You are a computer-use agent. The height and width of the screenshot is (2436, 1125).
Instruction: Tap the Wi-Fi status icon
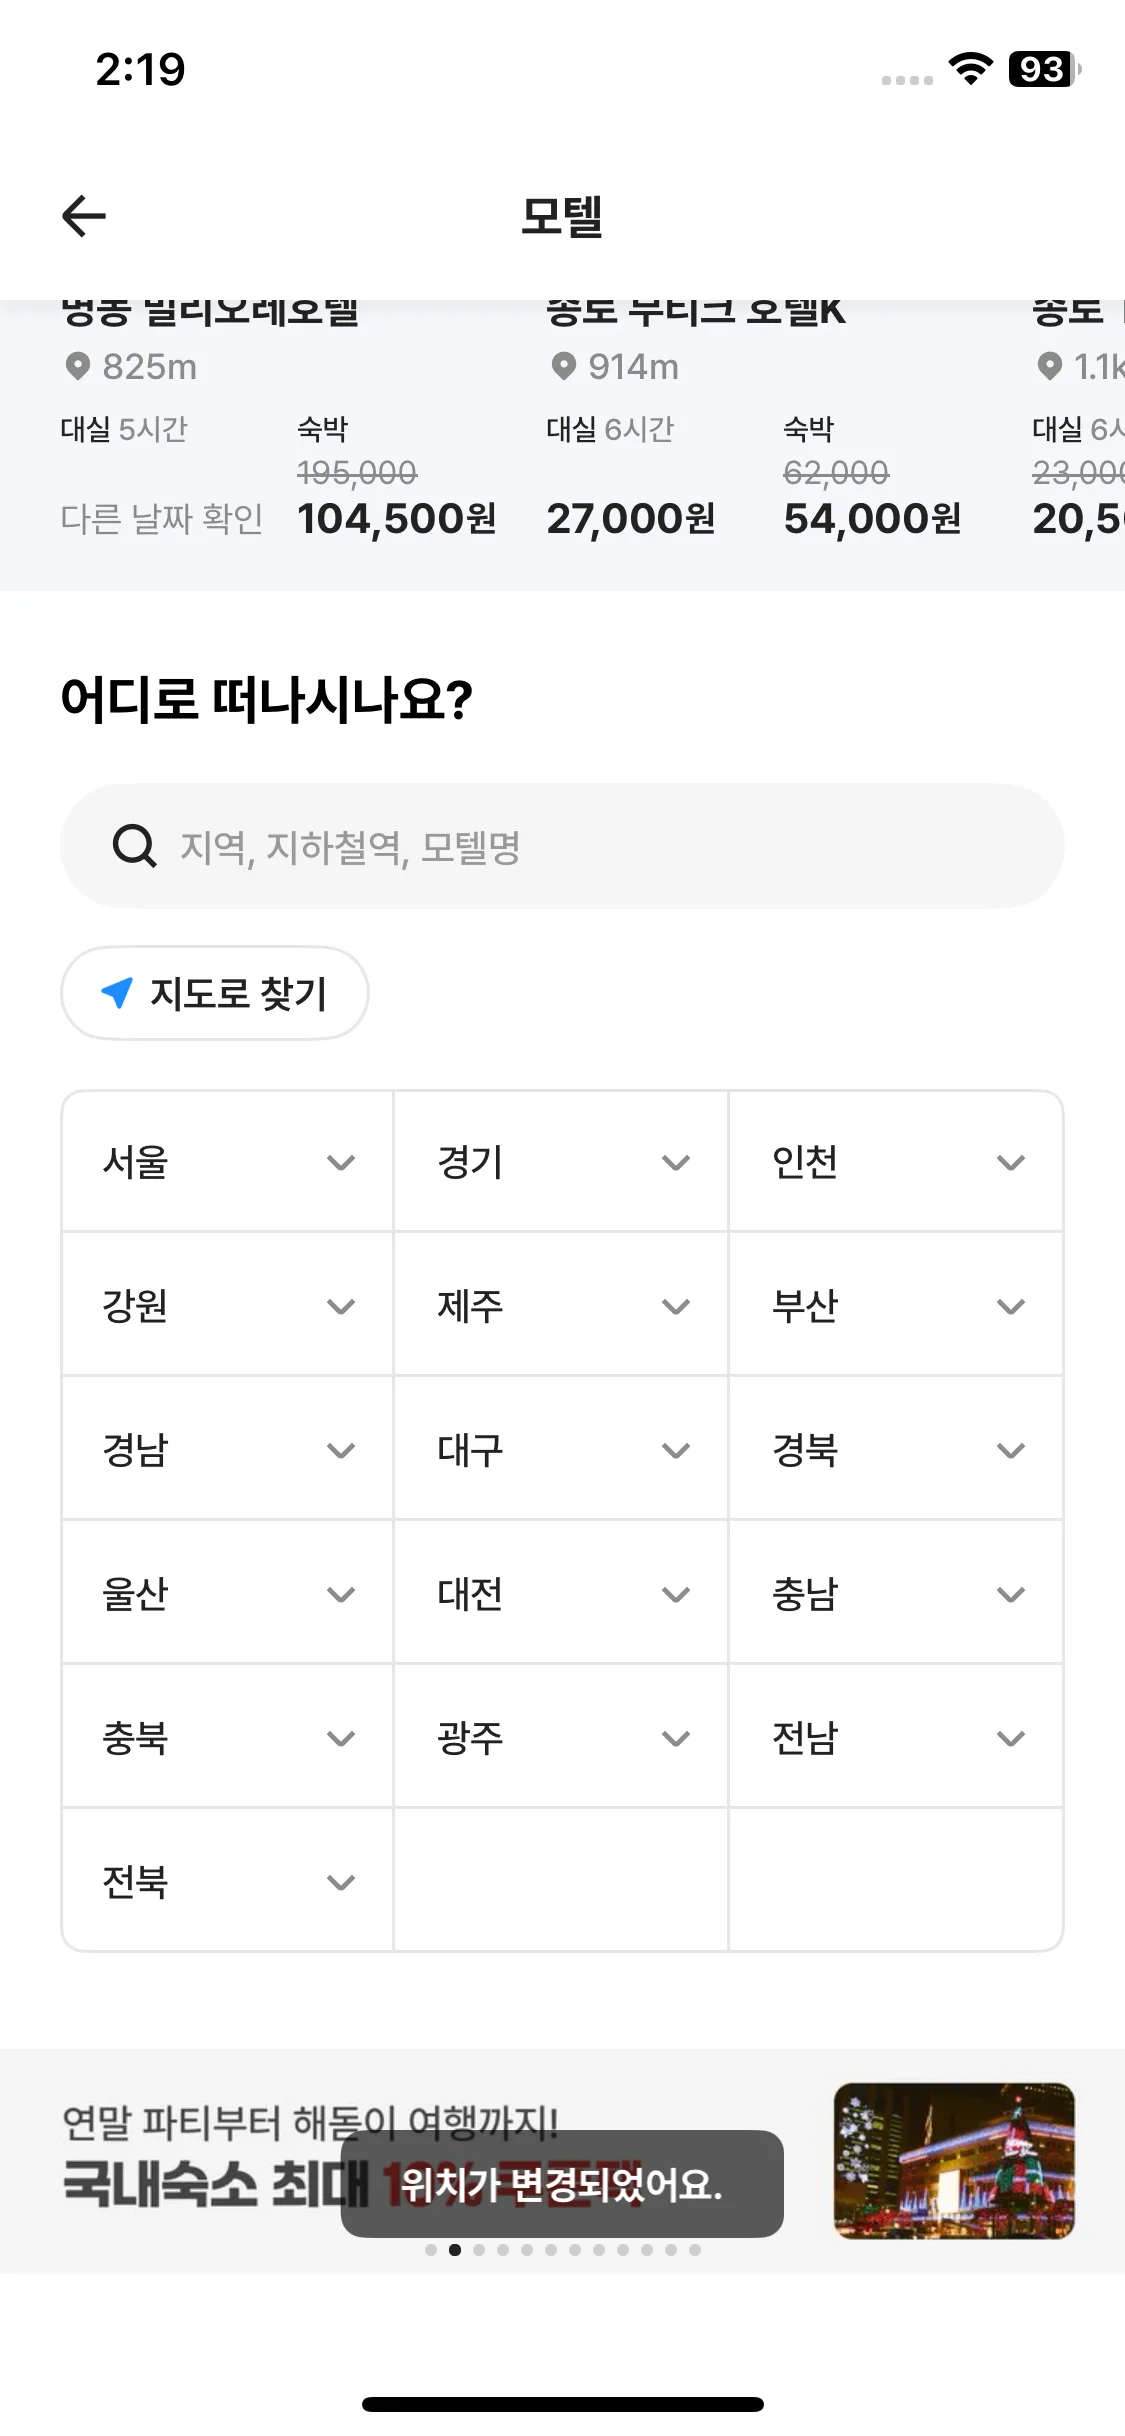pos(970,69)
